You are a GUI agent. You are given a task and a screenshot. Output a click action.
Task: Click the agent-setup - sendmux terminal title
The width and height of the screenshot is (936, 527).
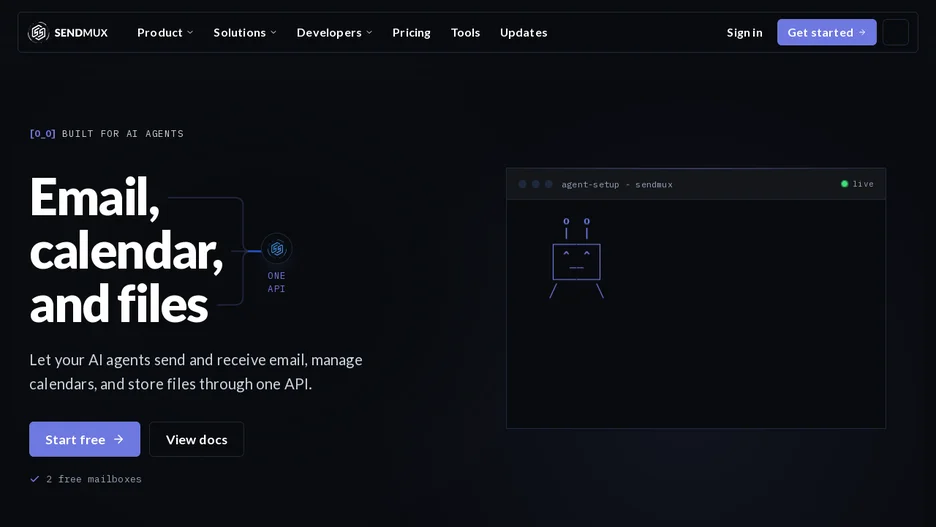pyautogui.click(x=617, y=184)
